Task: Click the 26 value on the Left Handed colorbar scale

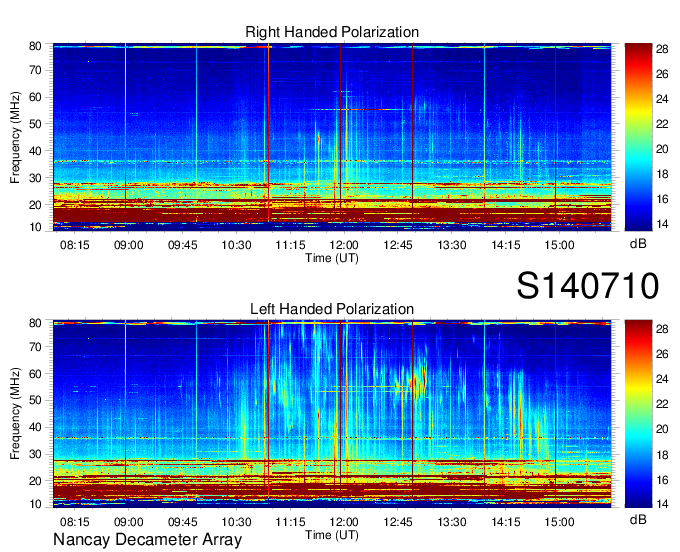Action: (662, 354)
